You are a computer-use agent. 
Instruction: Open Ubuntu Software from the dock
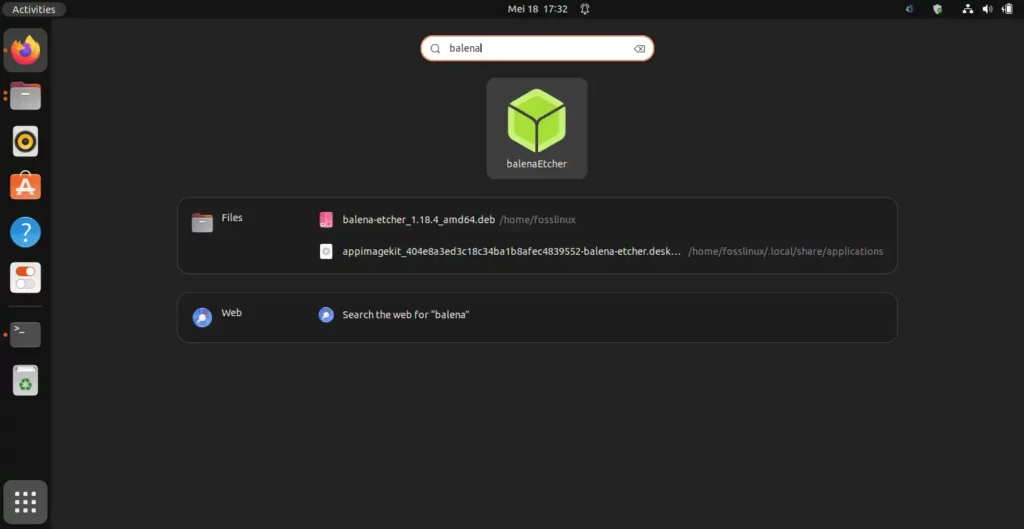tap(25, 187)
